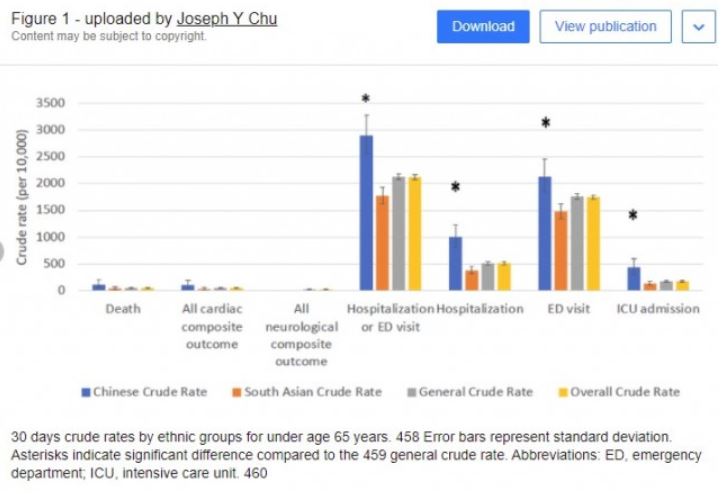Expand the chevron dropdown beside View publication
This screenshot has height=494, width=727.
698,27
